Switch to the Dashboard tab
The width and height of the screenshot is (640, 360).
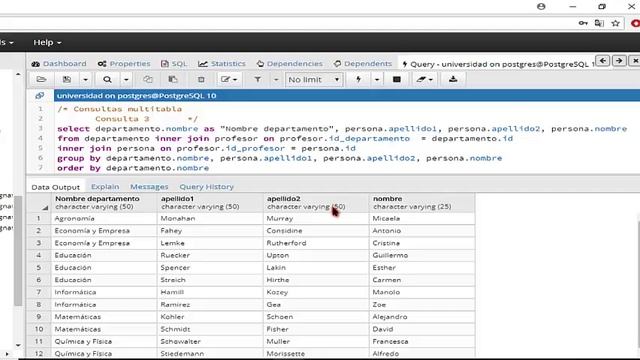point(59,64)
